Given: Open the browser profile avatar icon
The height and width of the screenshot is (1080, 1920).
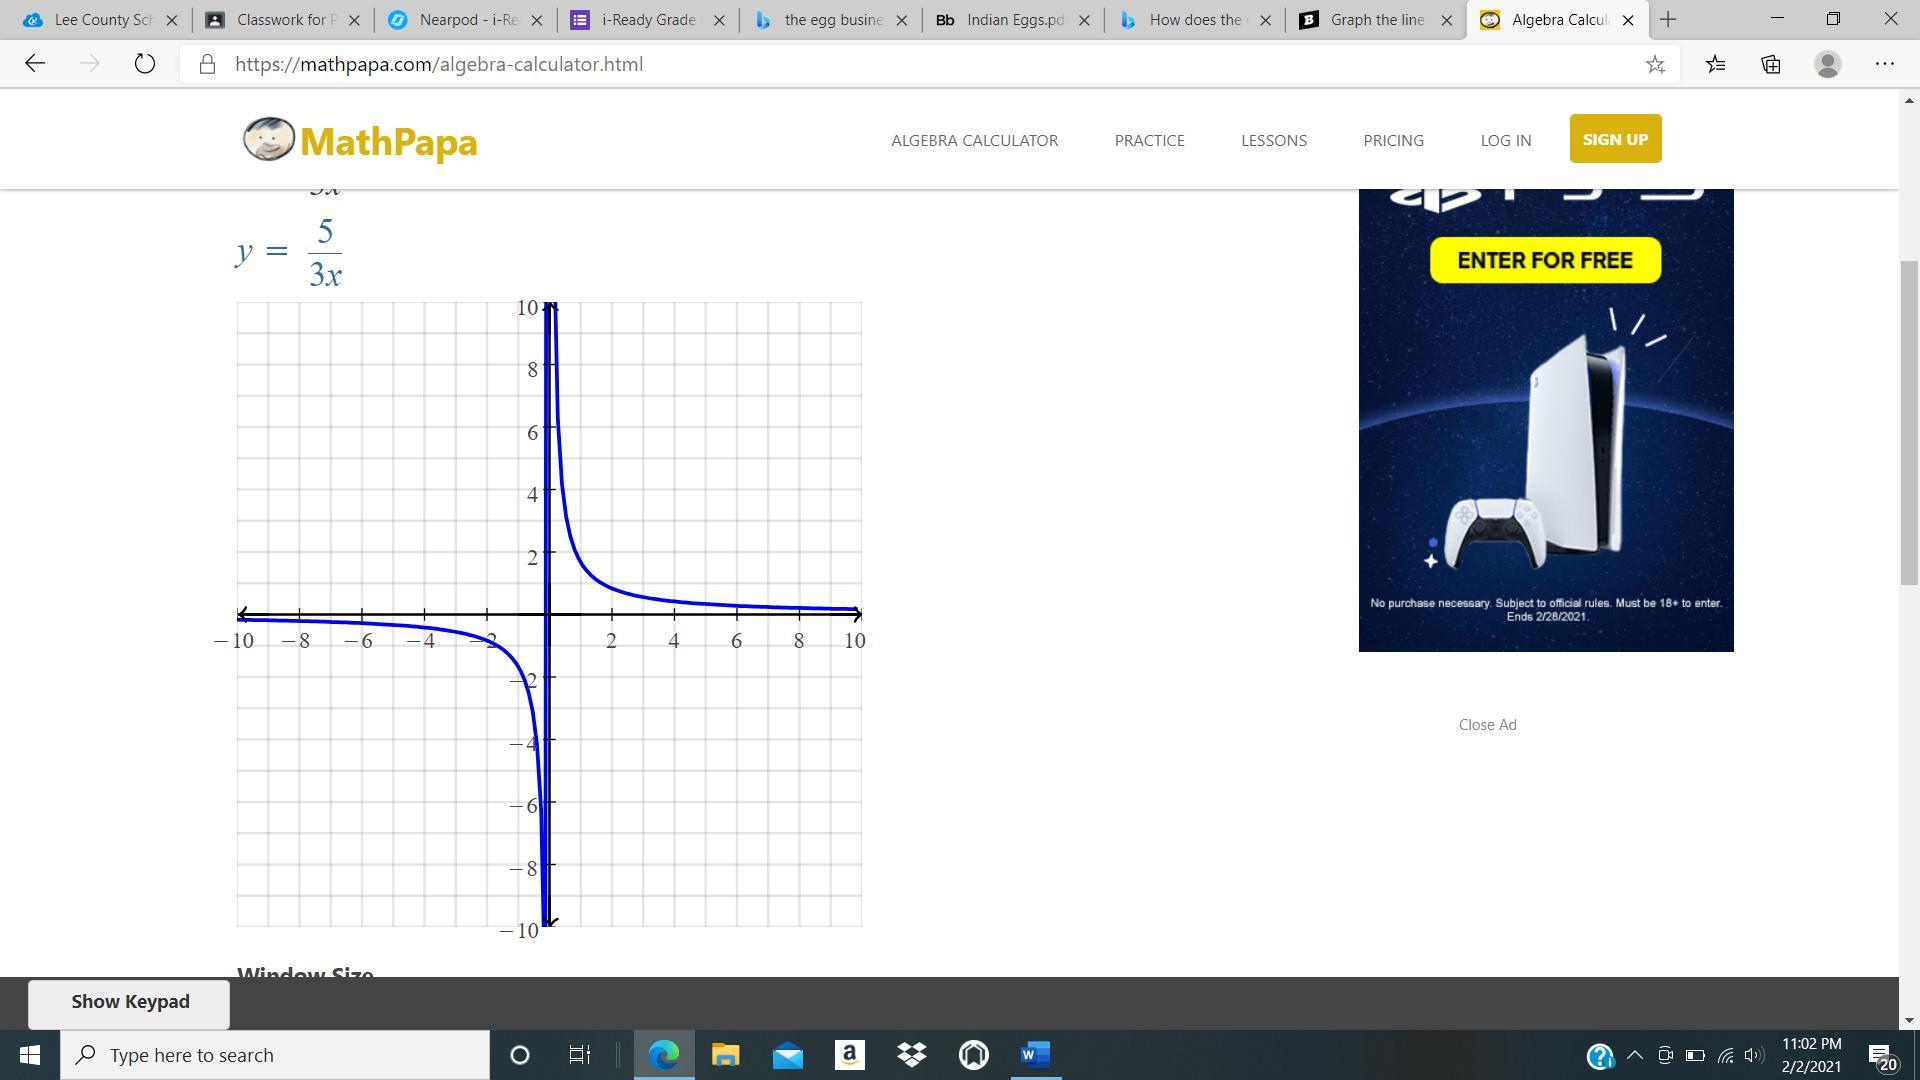Looking at the screenshot, I should coord(1827,64).
